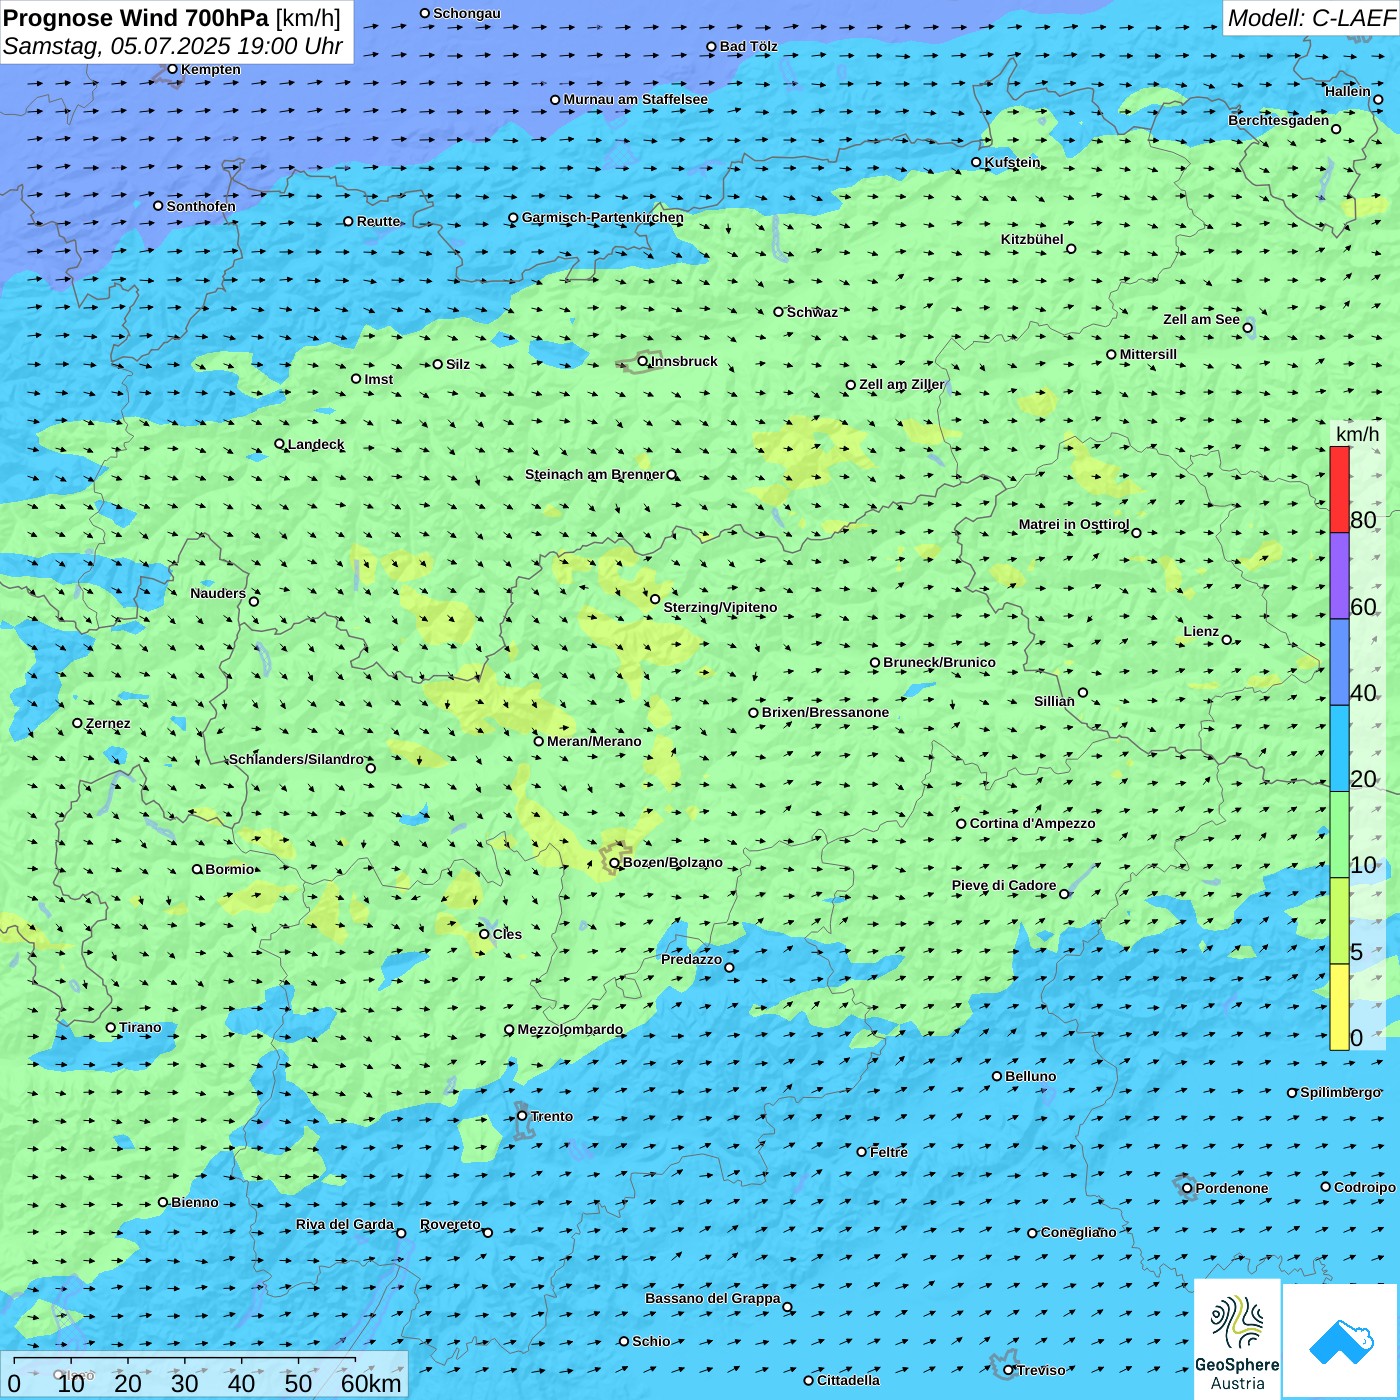Click the yellow 0–5 km/h legend color
Screen dimensions: 1400x1400
click(x=1339, y=1006)
